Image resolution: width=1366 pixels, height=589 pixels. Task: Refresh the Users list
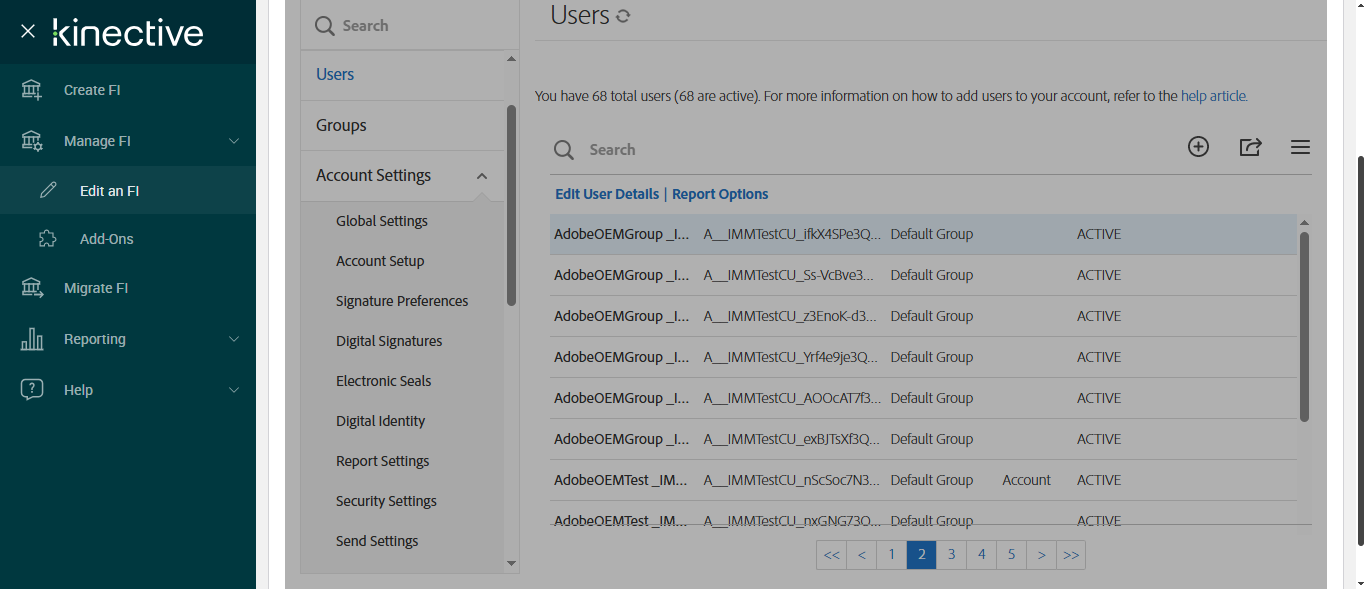click(623, 16)
